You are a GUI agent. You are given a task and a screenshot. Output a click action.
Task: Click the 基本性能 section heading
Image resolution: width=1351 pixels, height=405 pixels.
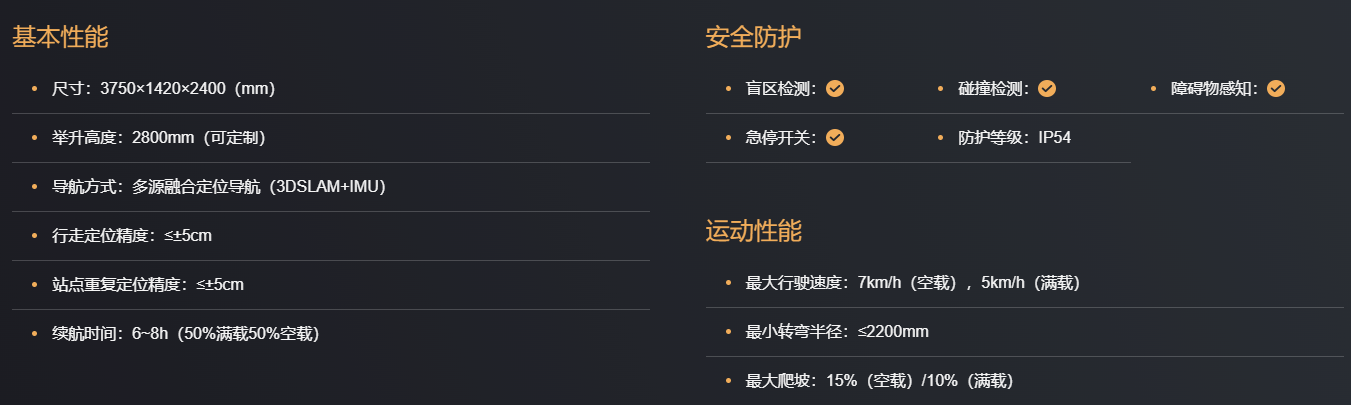tap(60, 38)
